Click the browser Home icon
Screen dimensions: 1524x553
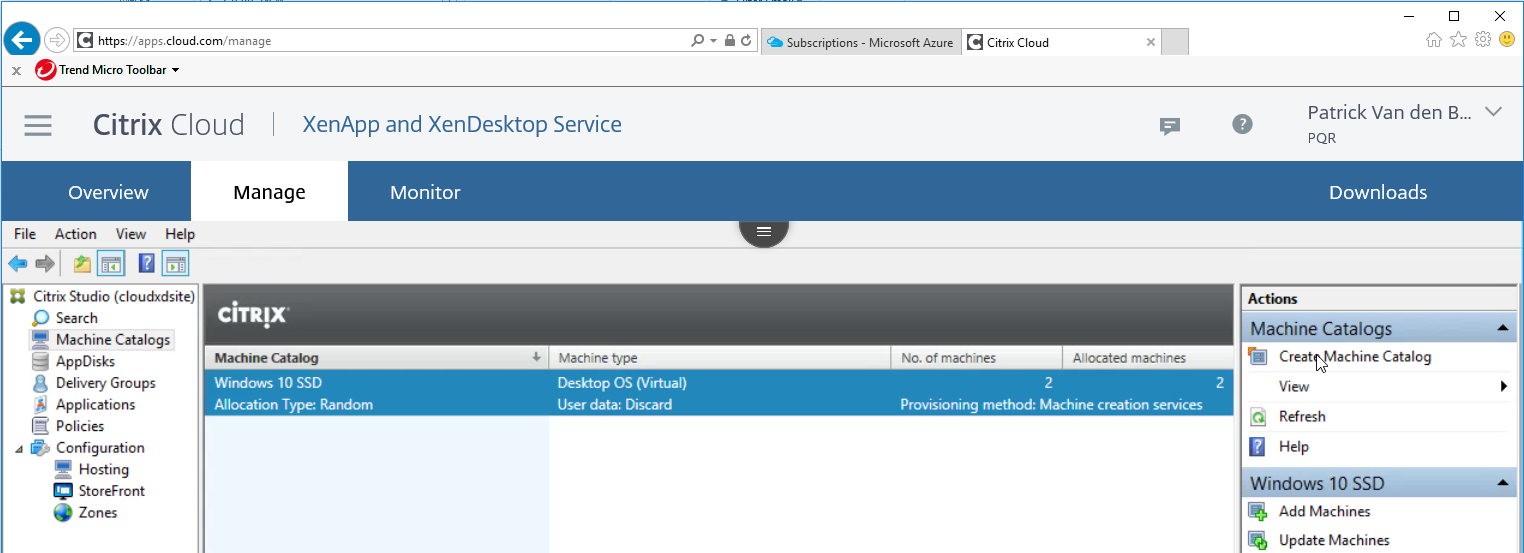(1434, 40)
